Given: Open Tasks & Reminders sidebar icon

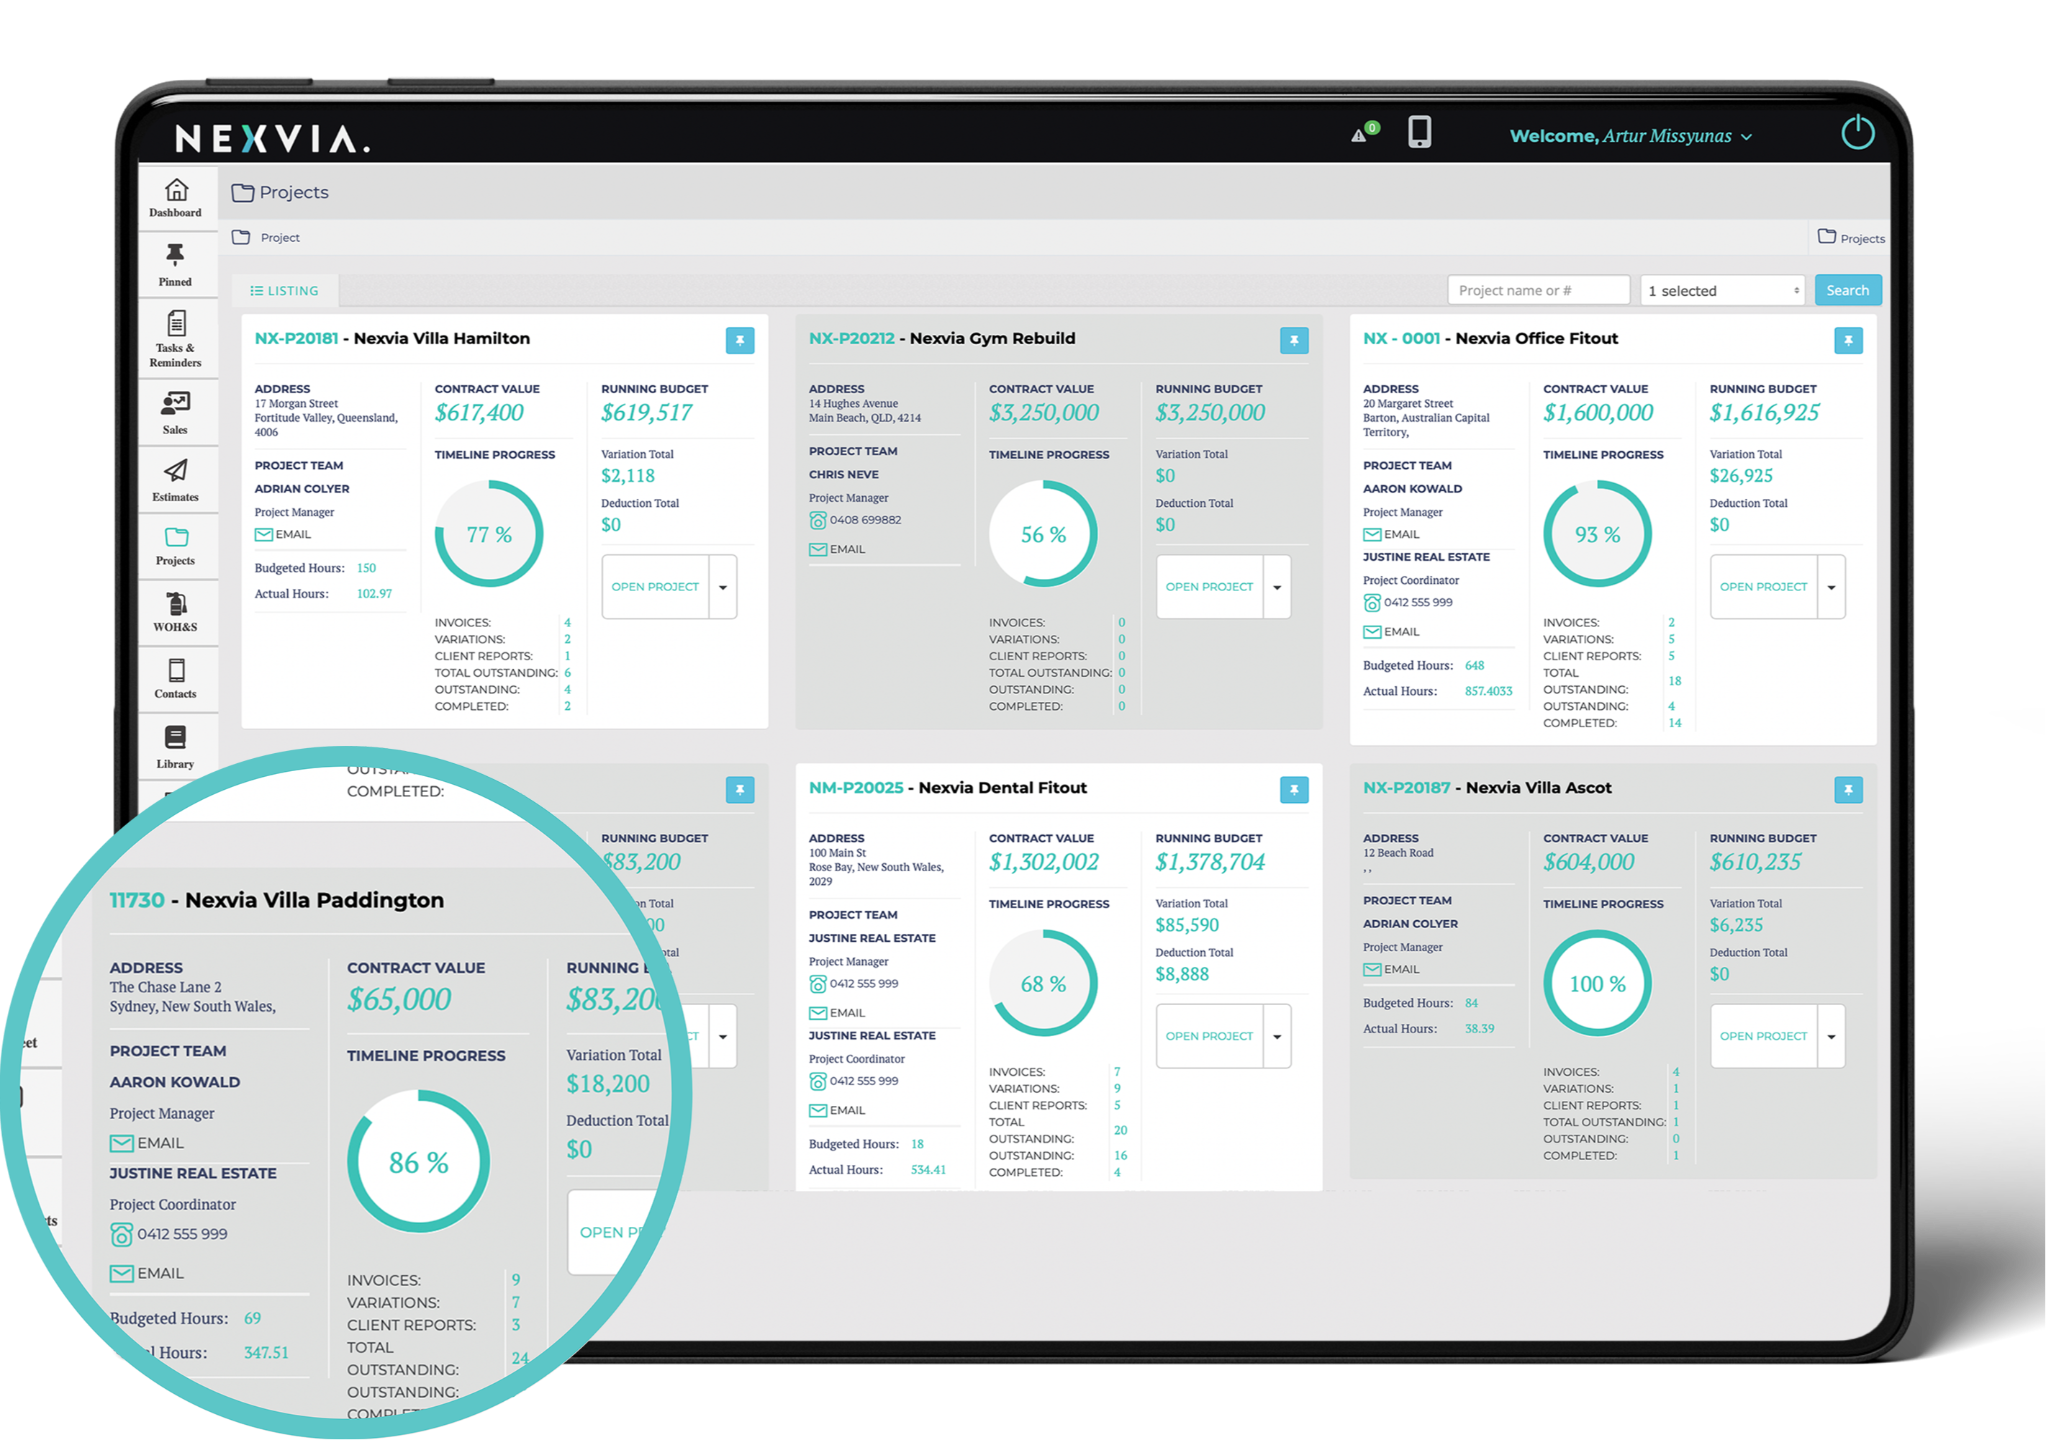Looking at the screenshot, I should pyautogui.click(x=176, y=338).
